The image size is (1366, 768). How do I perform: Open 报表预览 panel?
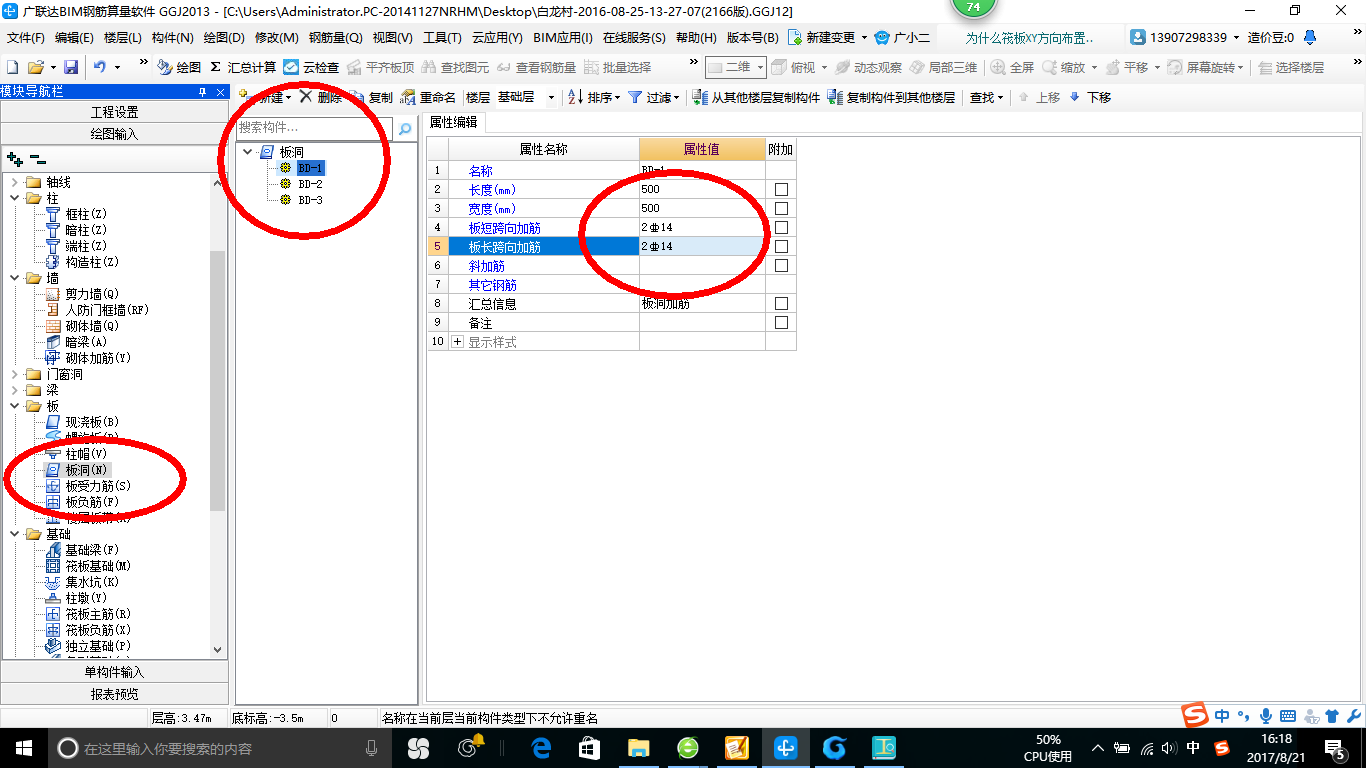114,693
